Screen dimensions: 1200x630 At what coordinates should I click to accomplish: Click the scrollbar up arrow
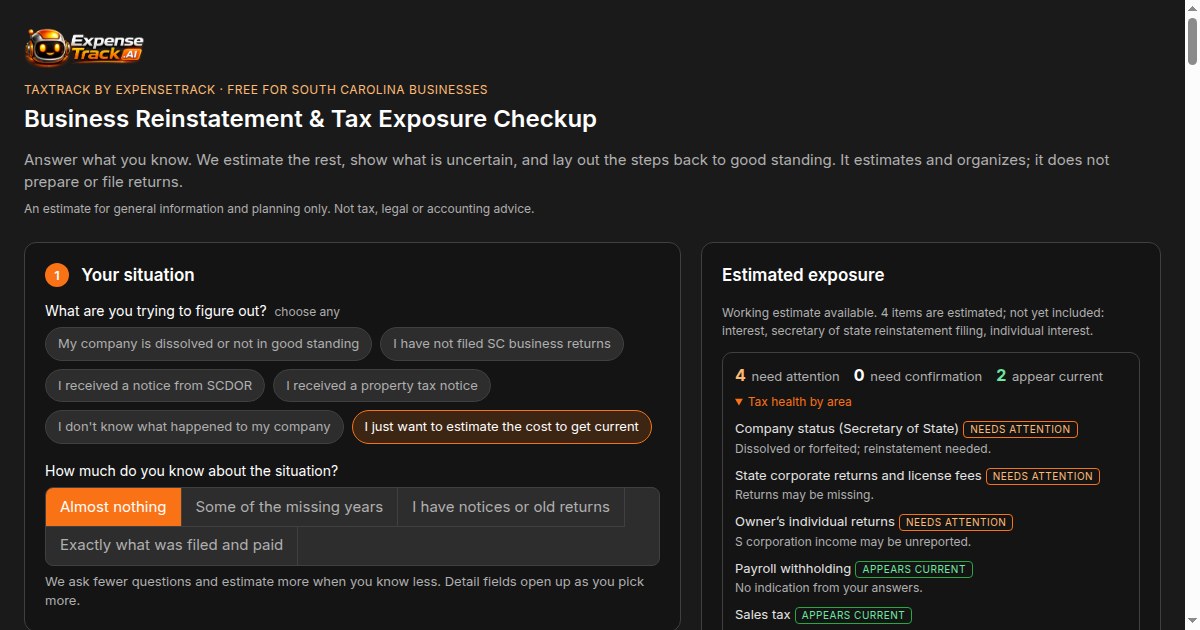click(x=1191, y=7)
